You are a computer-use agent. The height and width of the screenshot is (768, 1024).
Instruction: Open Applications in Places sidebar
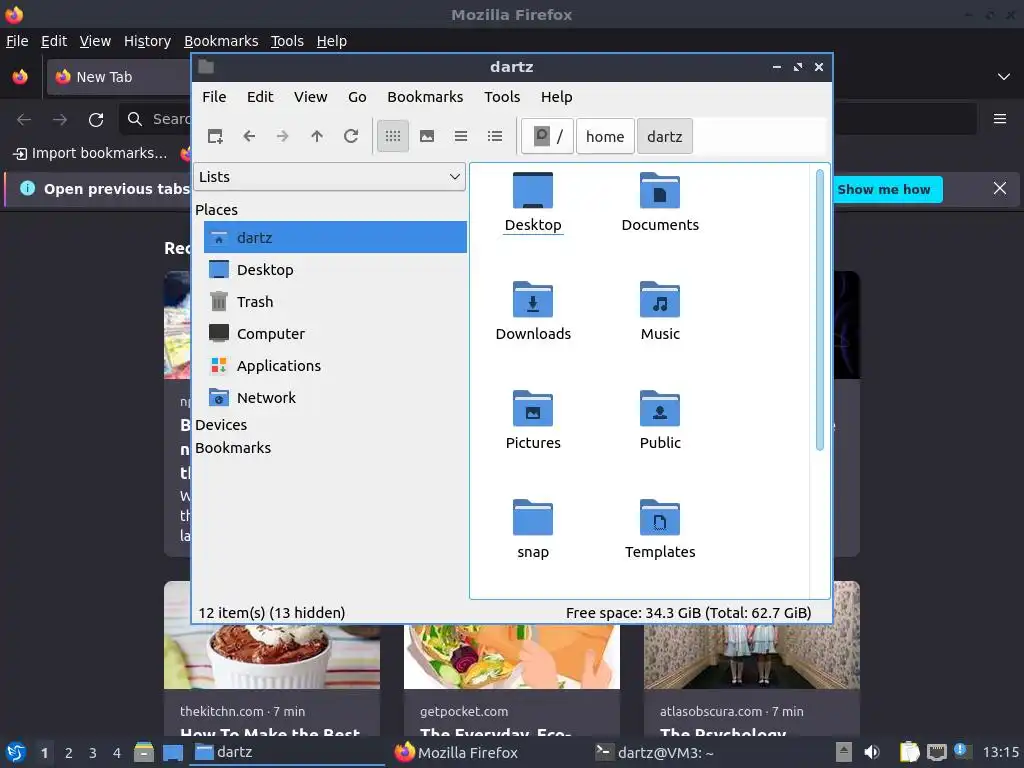335,365
